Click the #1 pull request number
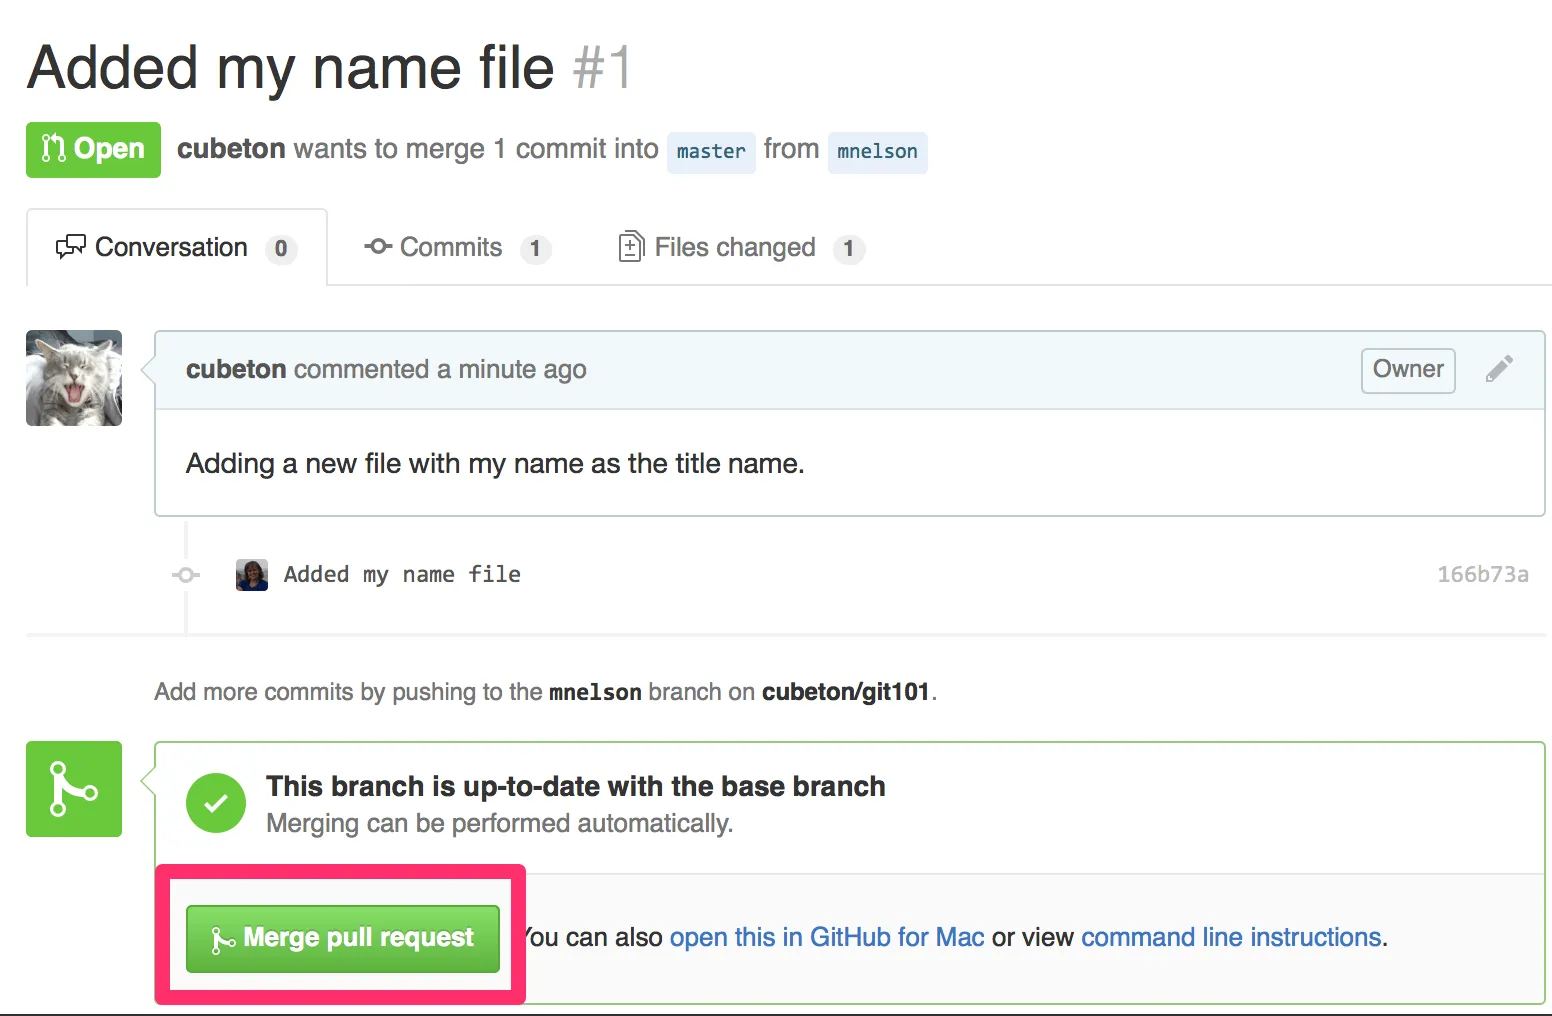The image size is (1552, 1016). pyautogui.click(x=602, y=68)
